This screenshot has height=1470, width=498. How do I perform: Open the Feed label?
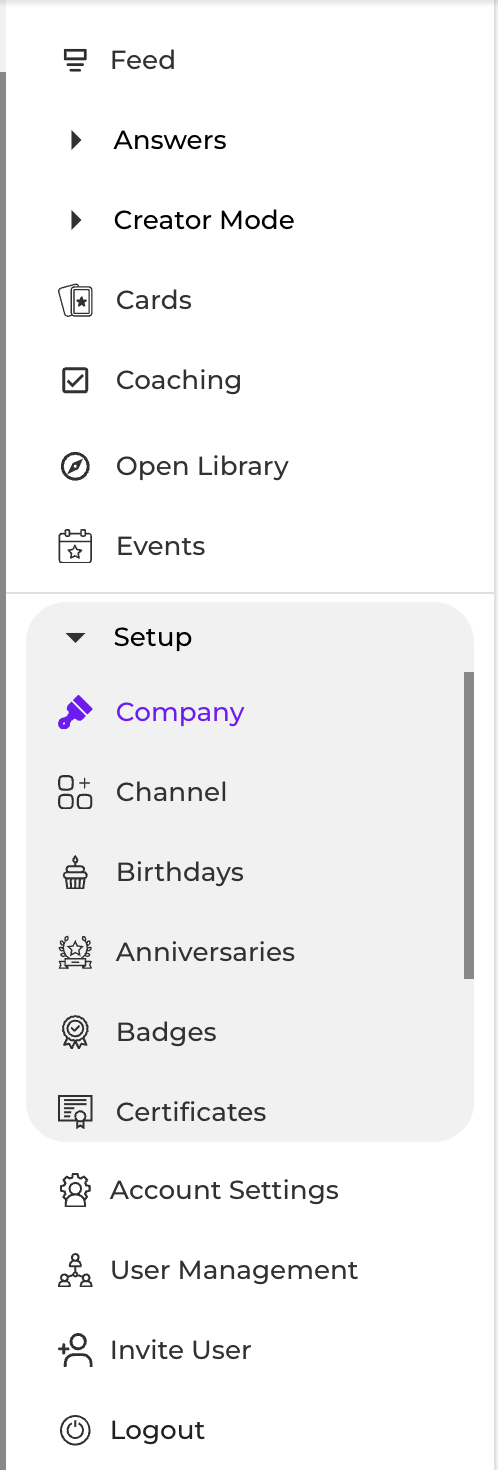click(x=143, y=60)
